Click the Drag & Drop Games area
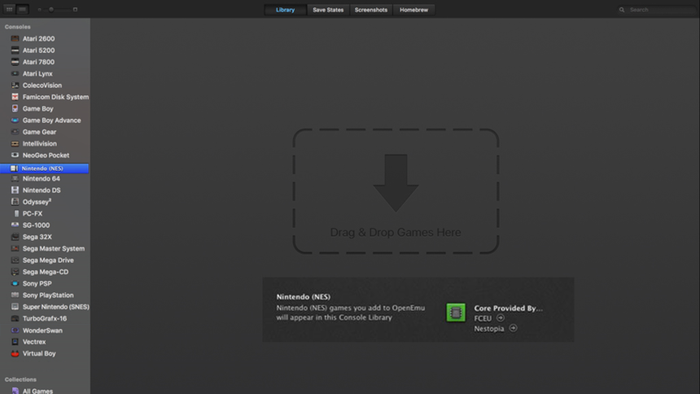The width and height of the screenshot is (700, 394). pyautogui.click(x=396, y=191)
